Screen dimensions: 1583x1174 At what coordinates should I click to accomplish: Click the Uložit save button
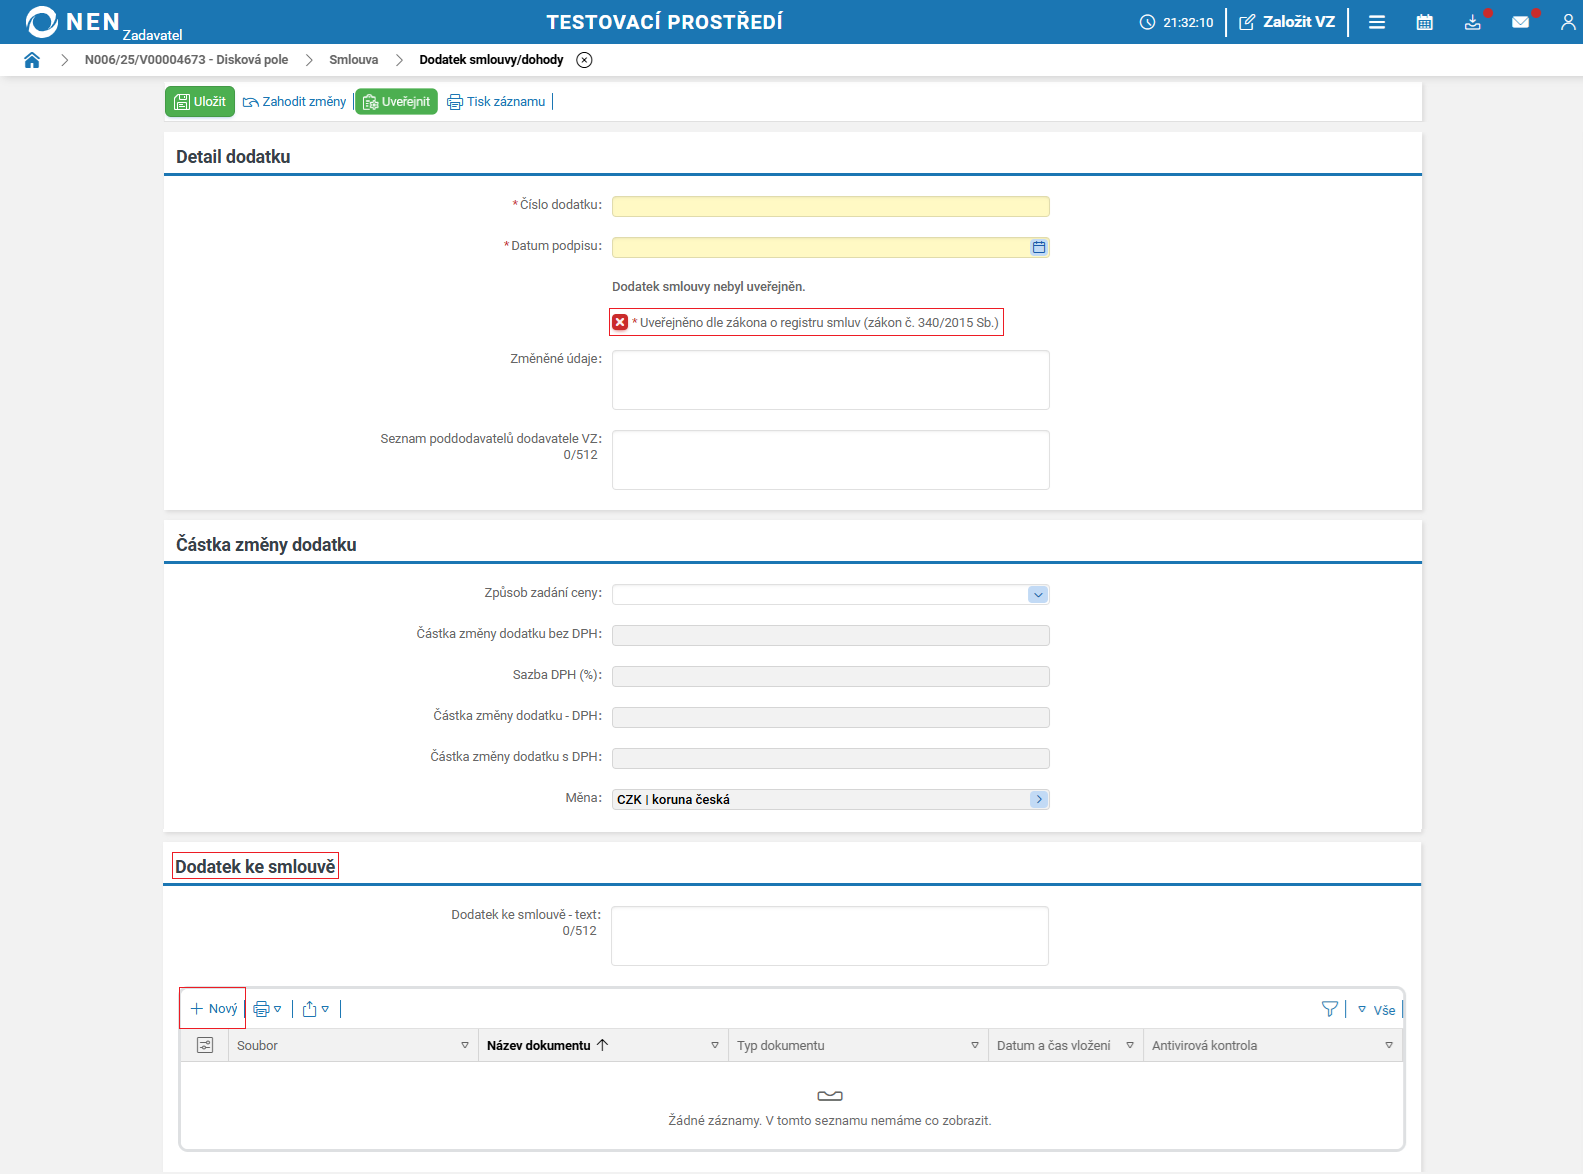[x=200, y=102]
